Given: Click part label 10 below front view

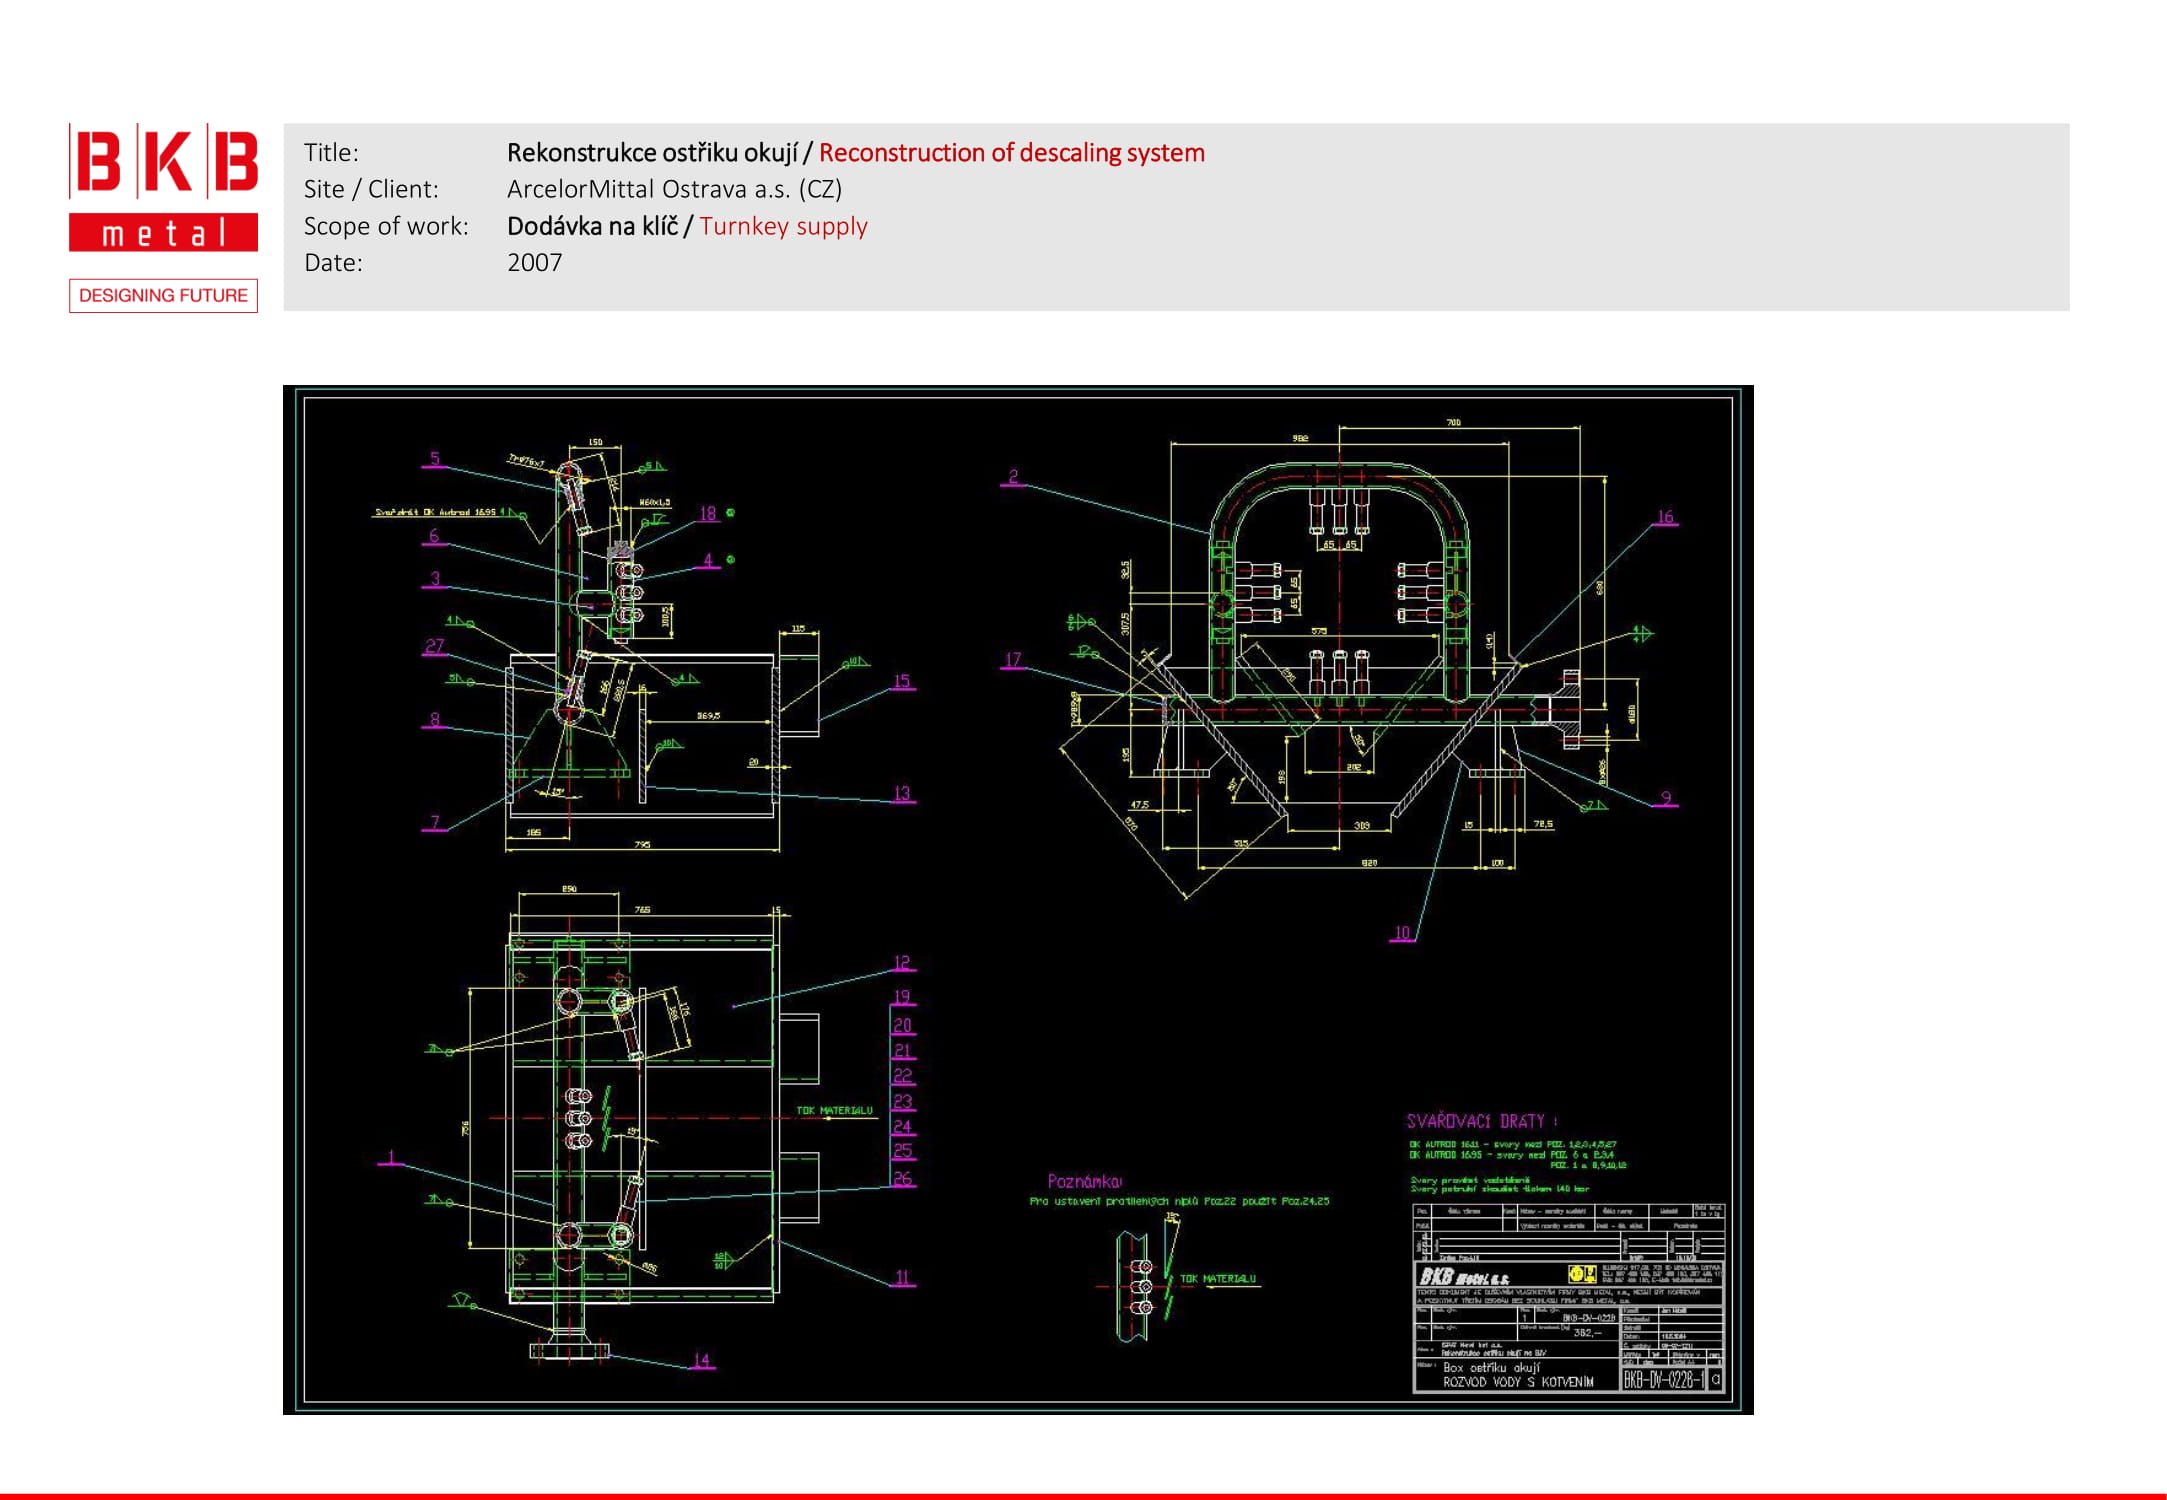Looking at the screenshot, I should tap(1402, 932).
